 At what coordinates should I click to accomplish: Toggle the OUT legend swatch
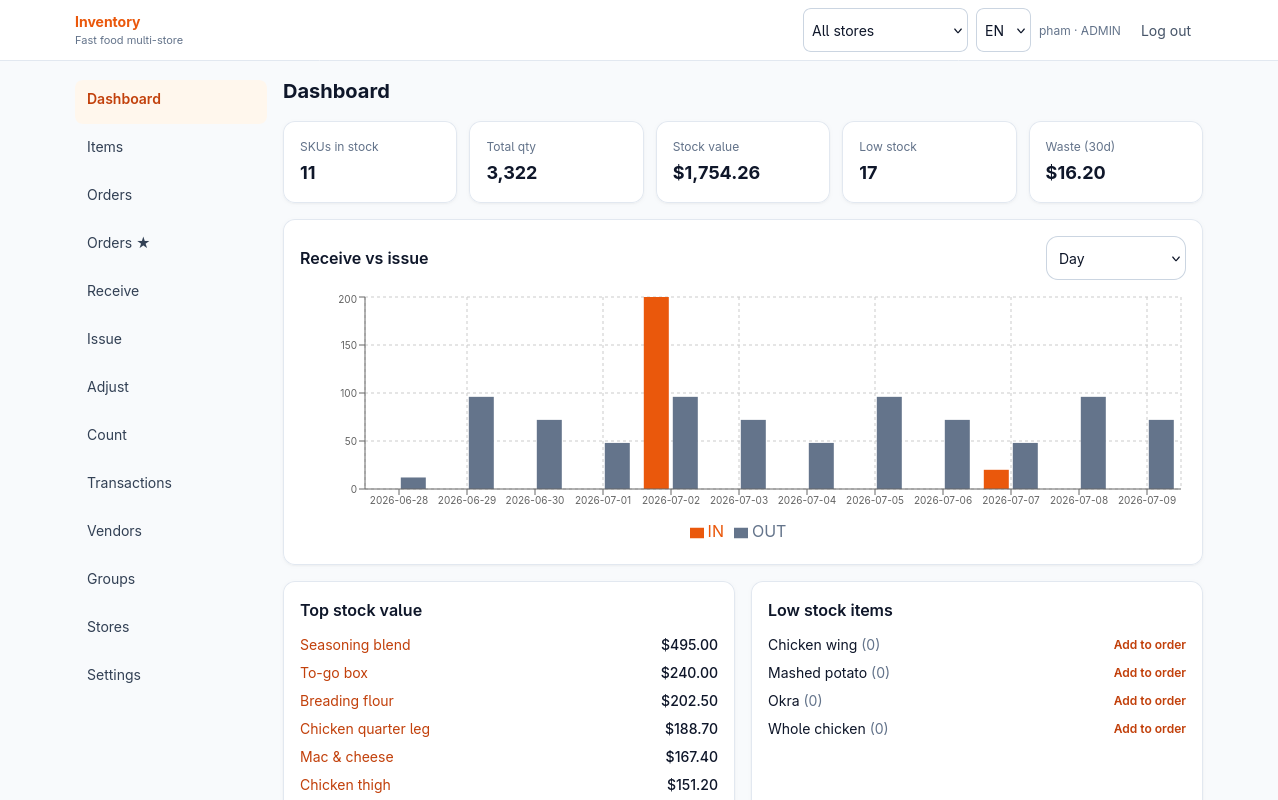[x=741, y=533]
